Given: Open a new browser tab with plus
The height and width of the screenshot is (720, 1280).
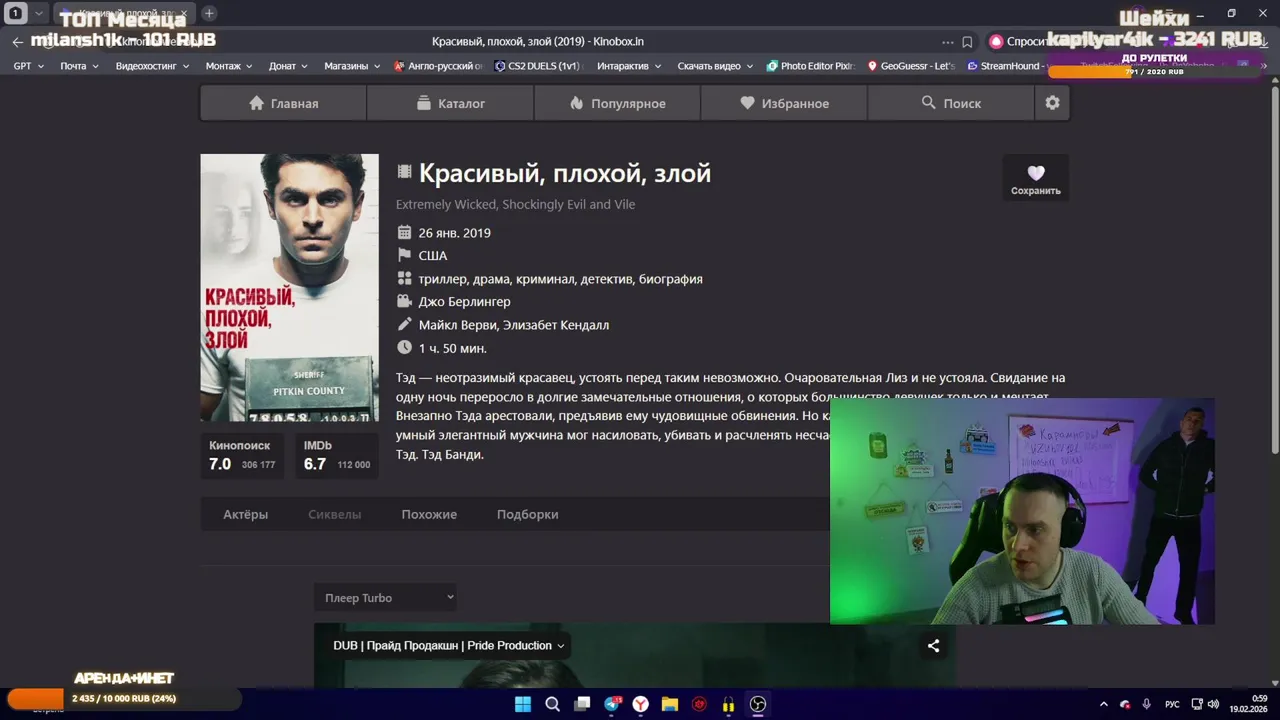Looking at the screenshot, I should click(209, 13).
